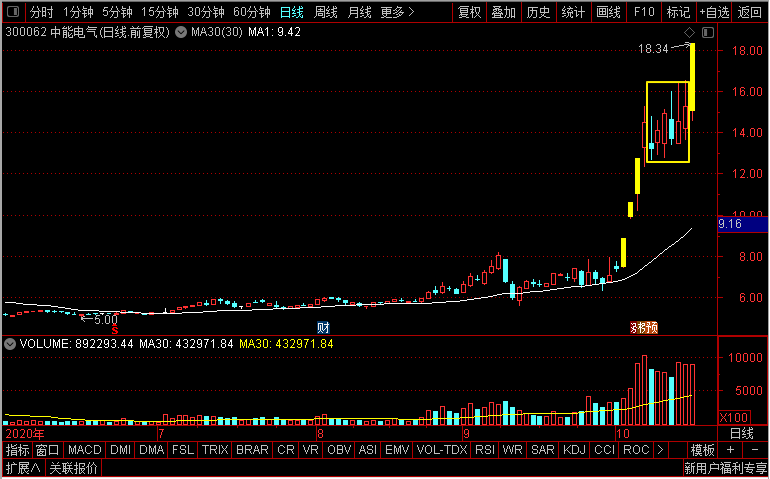770x479 pixels.
Task: Expand the 更多 timeframe list
Action: tap(397, 12)
